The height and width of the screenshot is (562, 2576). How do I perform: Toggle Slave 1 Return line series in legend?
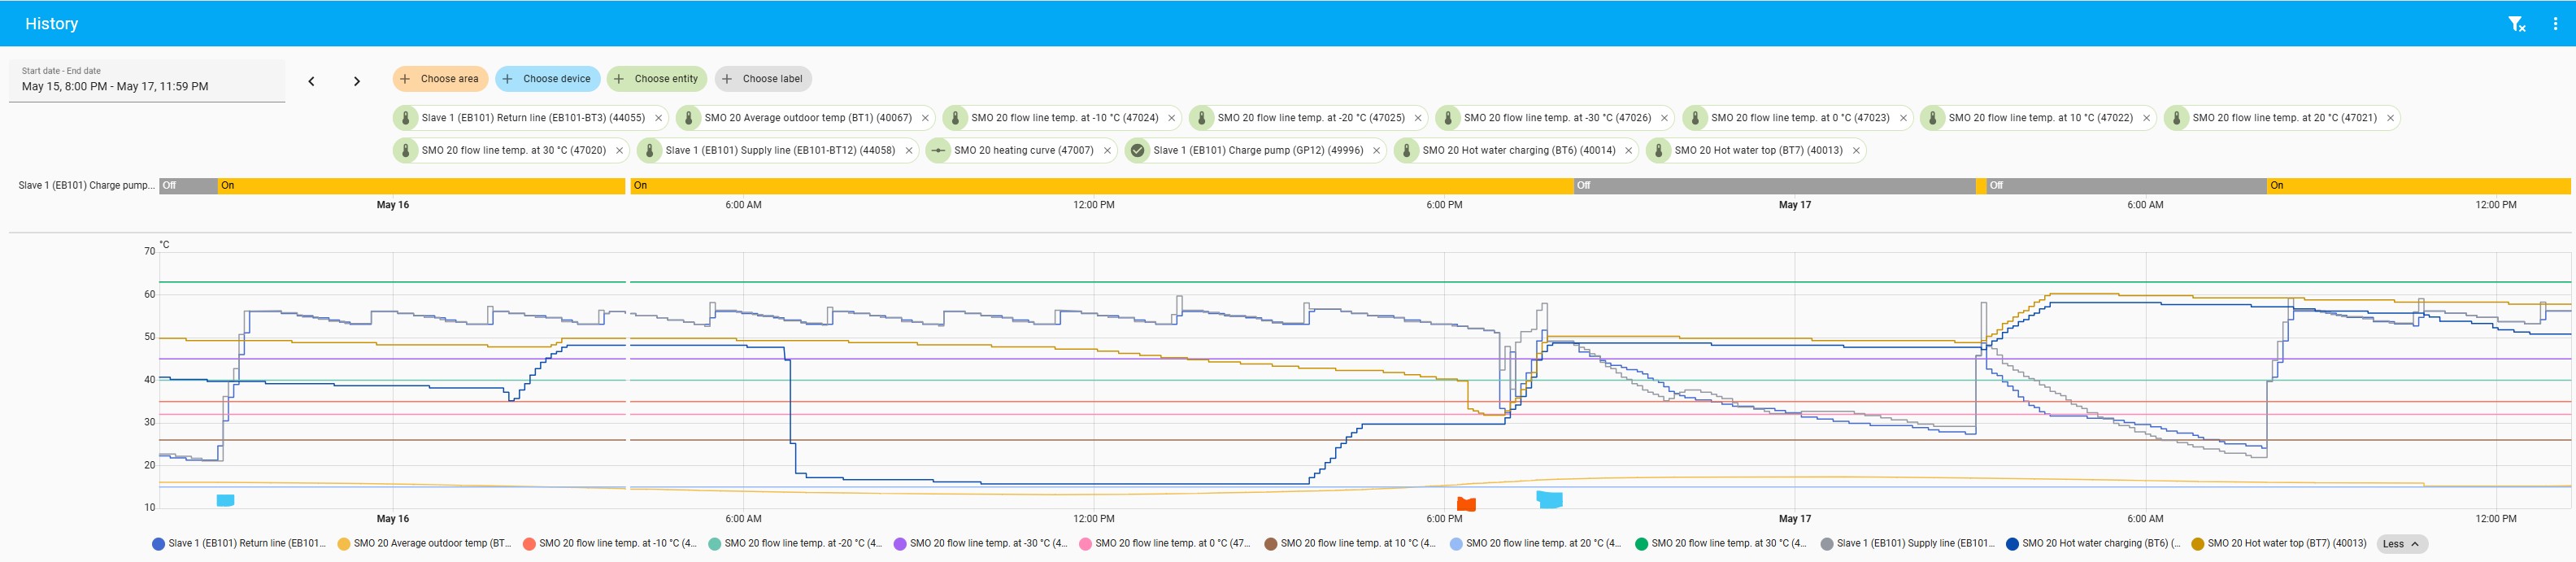coord(239,544)
